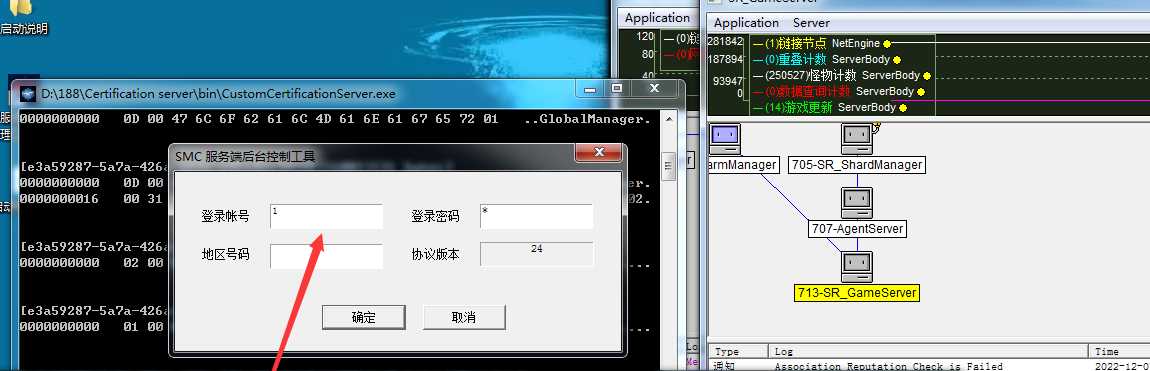Screen dimensions: 1150x371
Task: Close the CustomCertificationServer console window
Action: pyautogui.click(x=655, y=88)
